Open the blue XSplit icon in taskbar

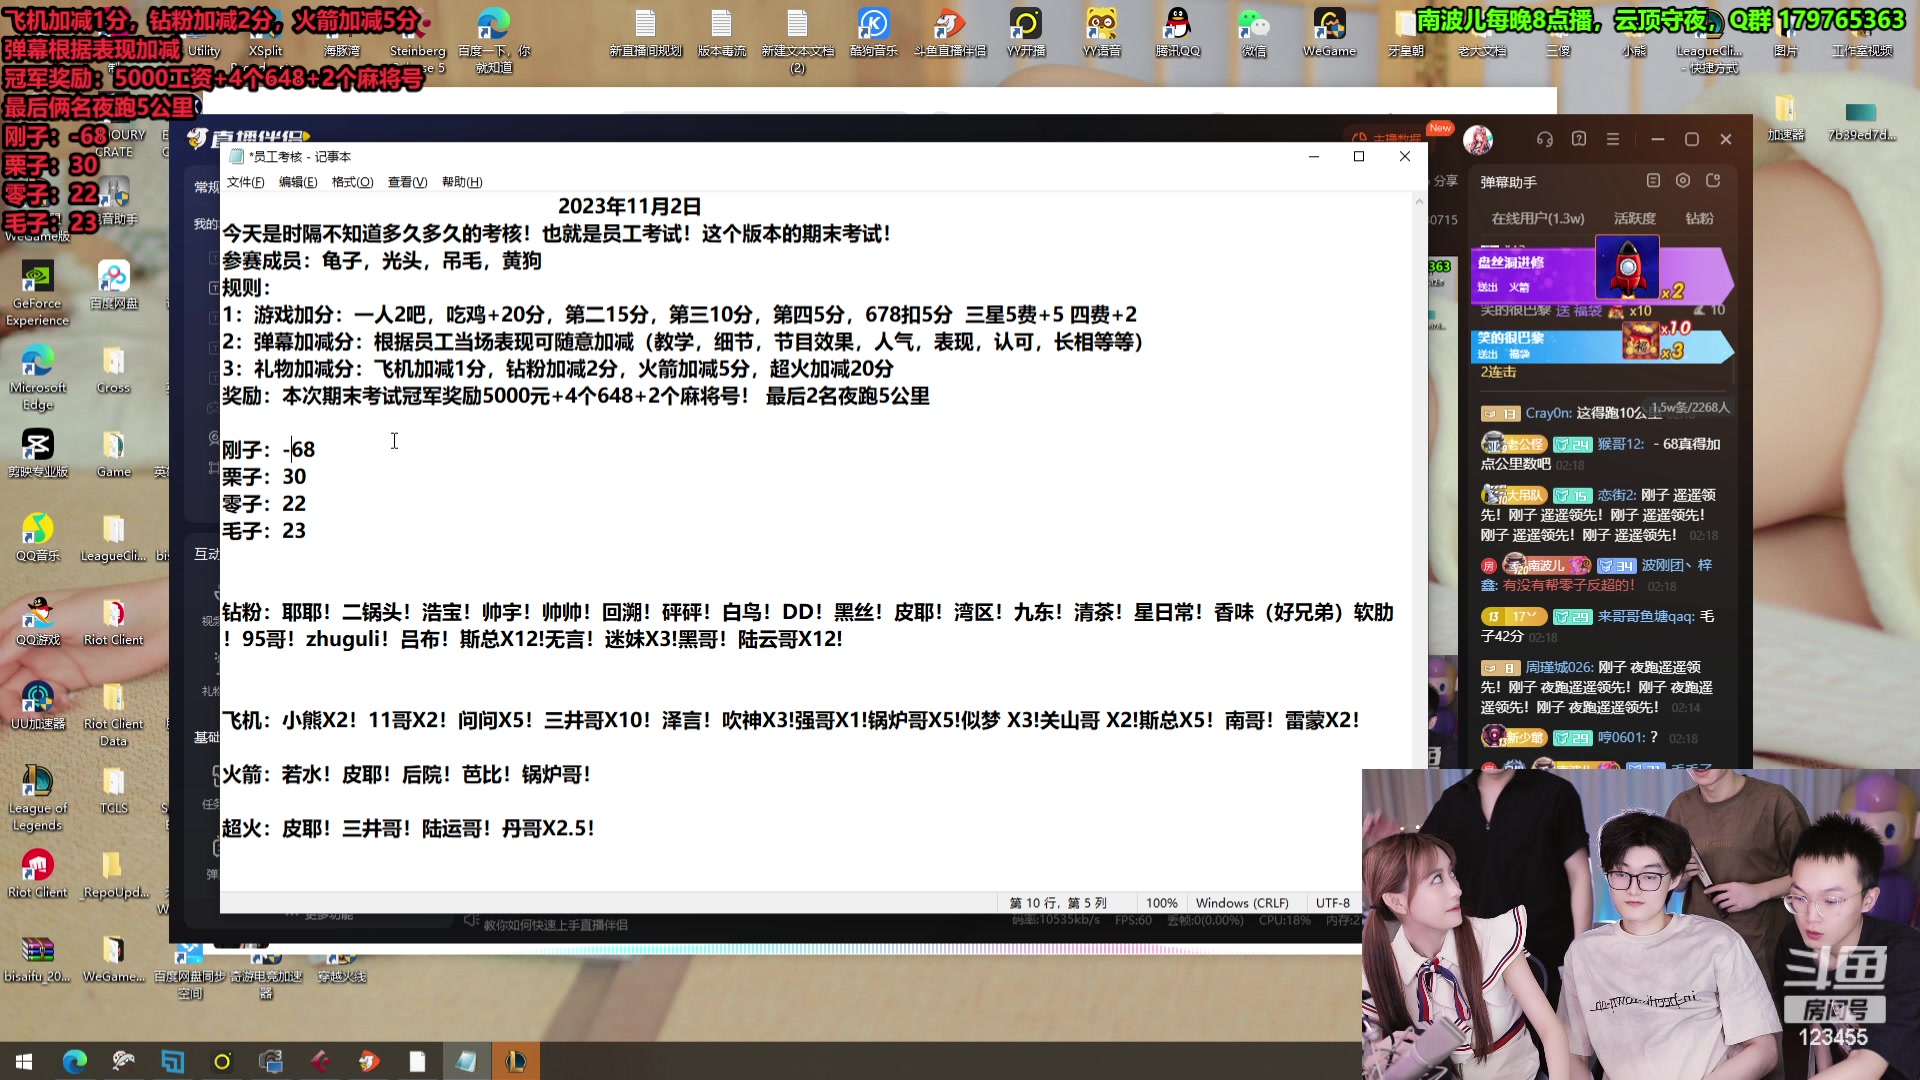coord(173,1061)
